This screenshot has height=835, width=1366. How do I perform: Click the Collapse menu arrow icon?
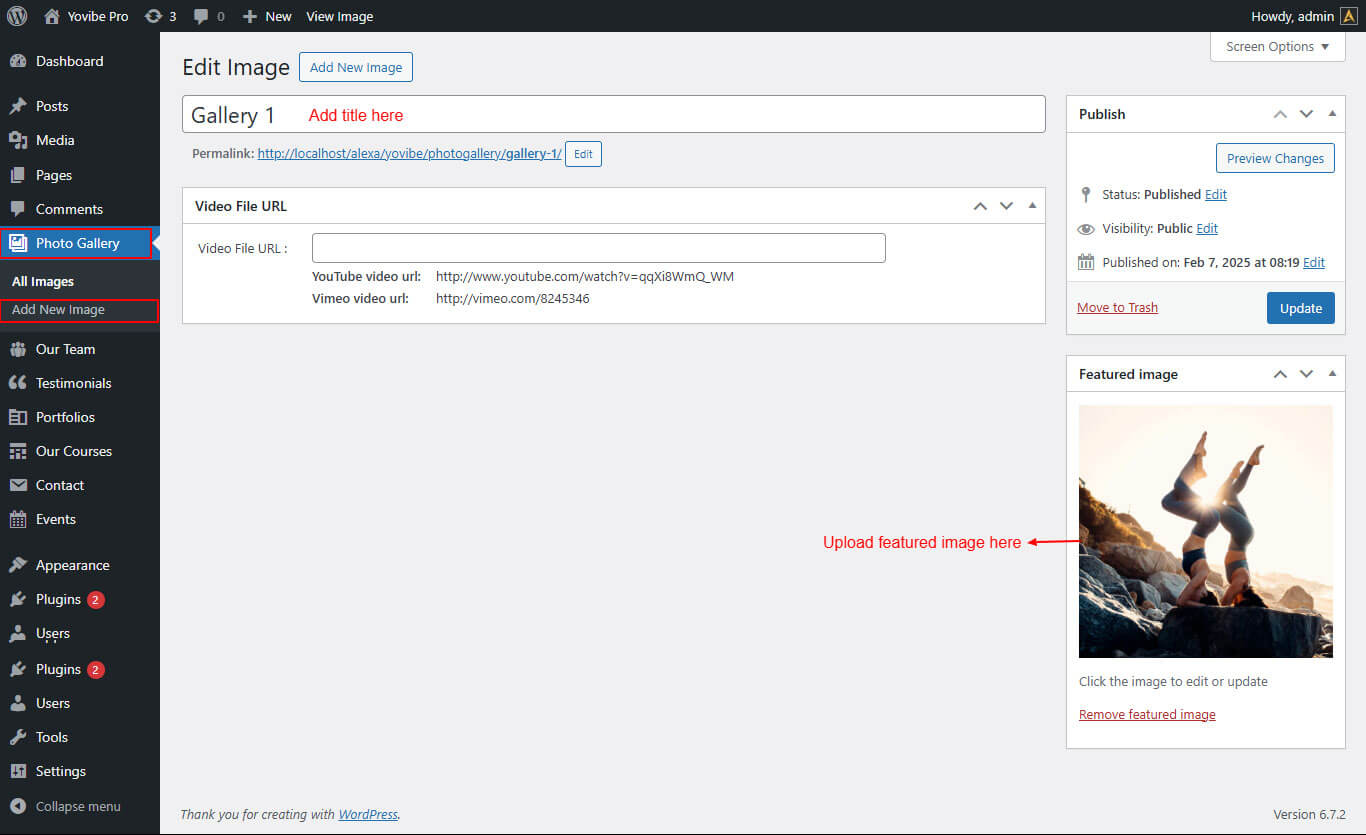18,806
